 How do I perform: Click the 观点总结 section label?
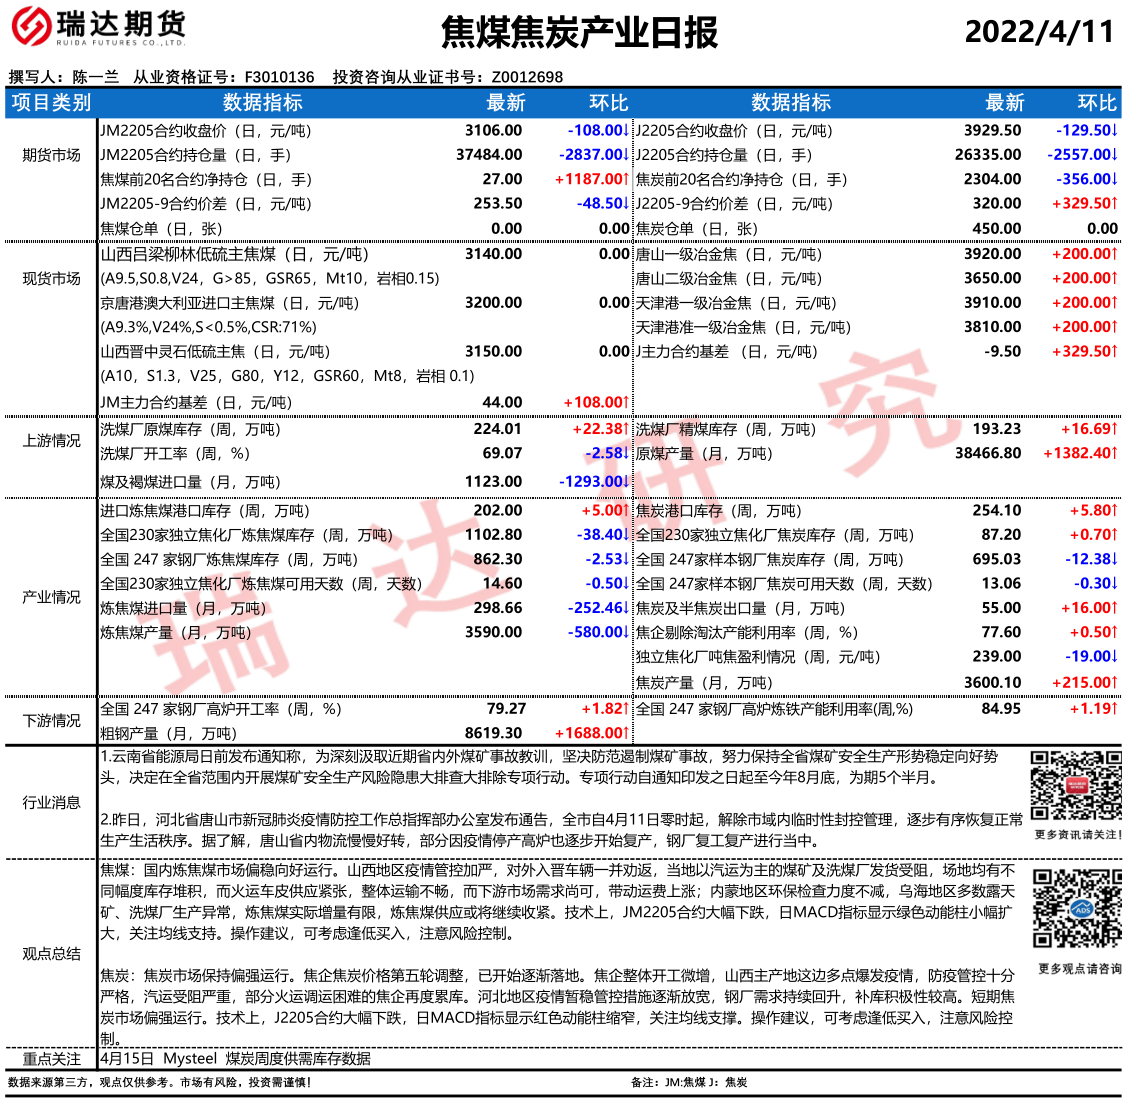(51, 954)
